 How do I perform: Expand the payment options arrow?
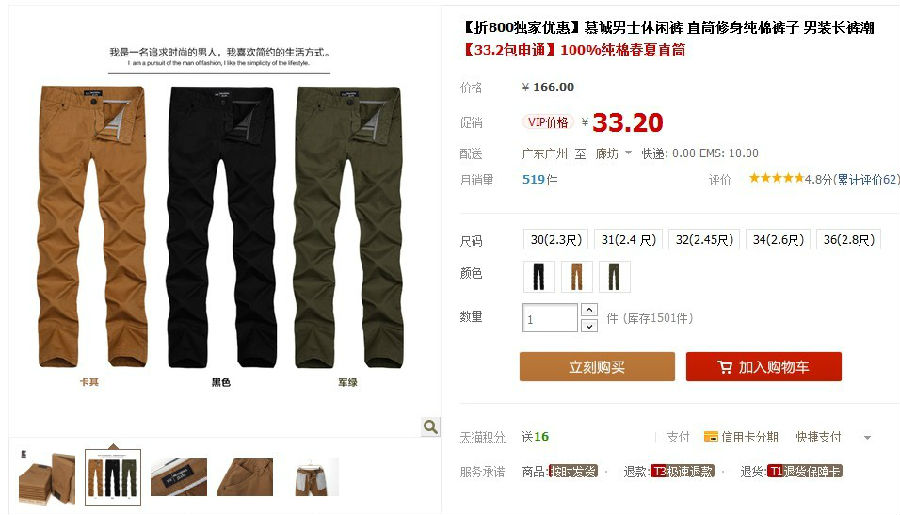point(867,437)
